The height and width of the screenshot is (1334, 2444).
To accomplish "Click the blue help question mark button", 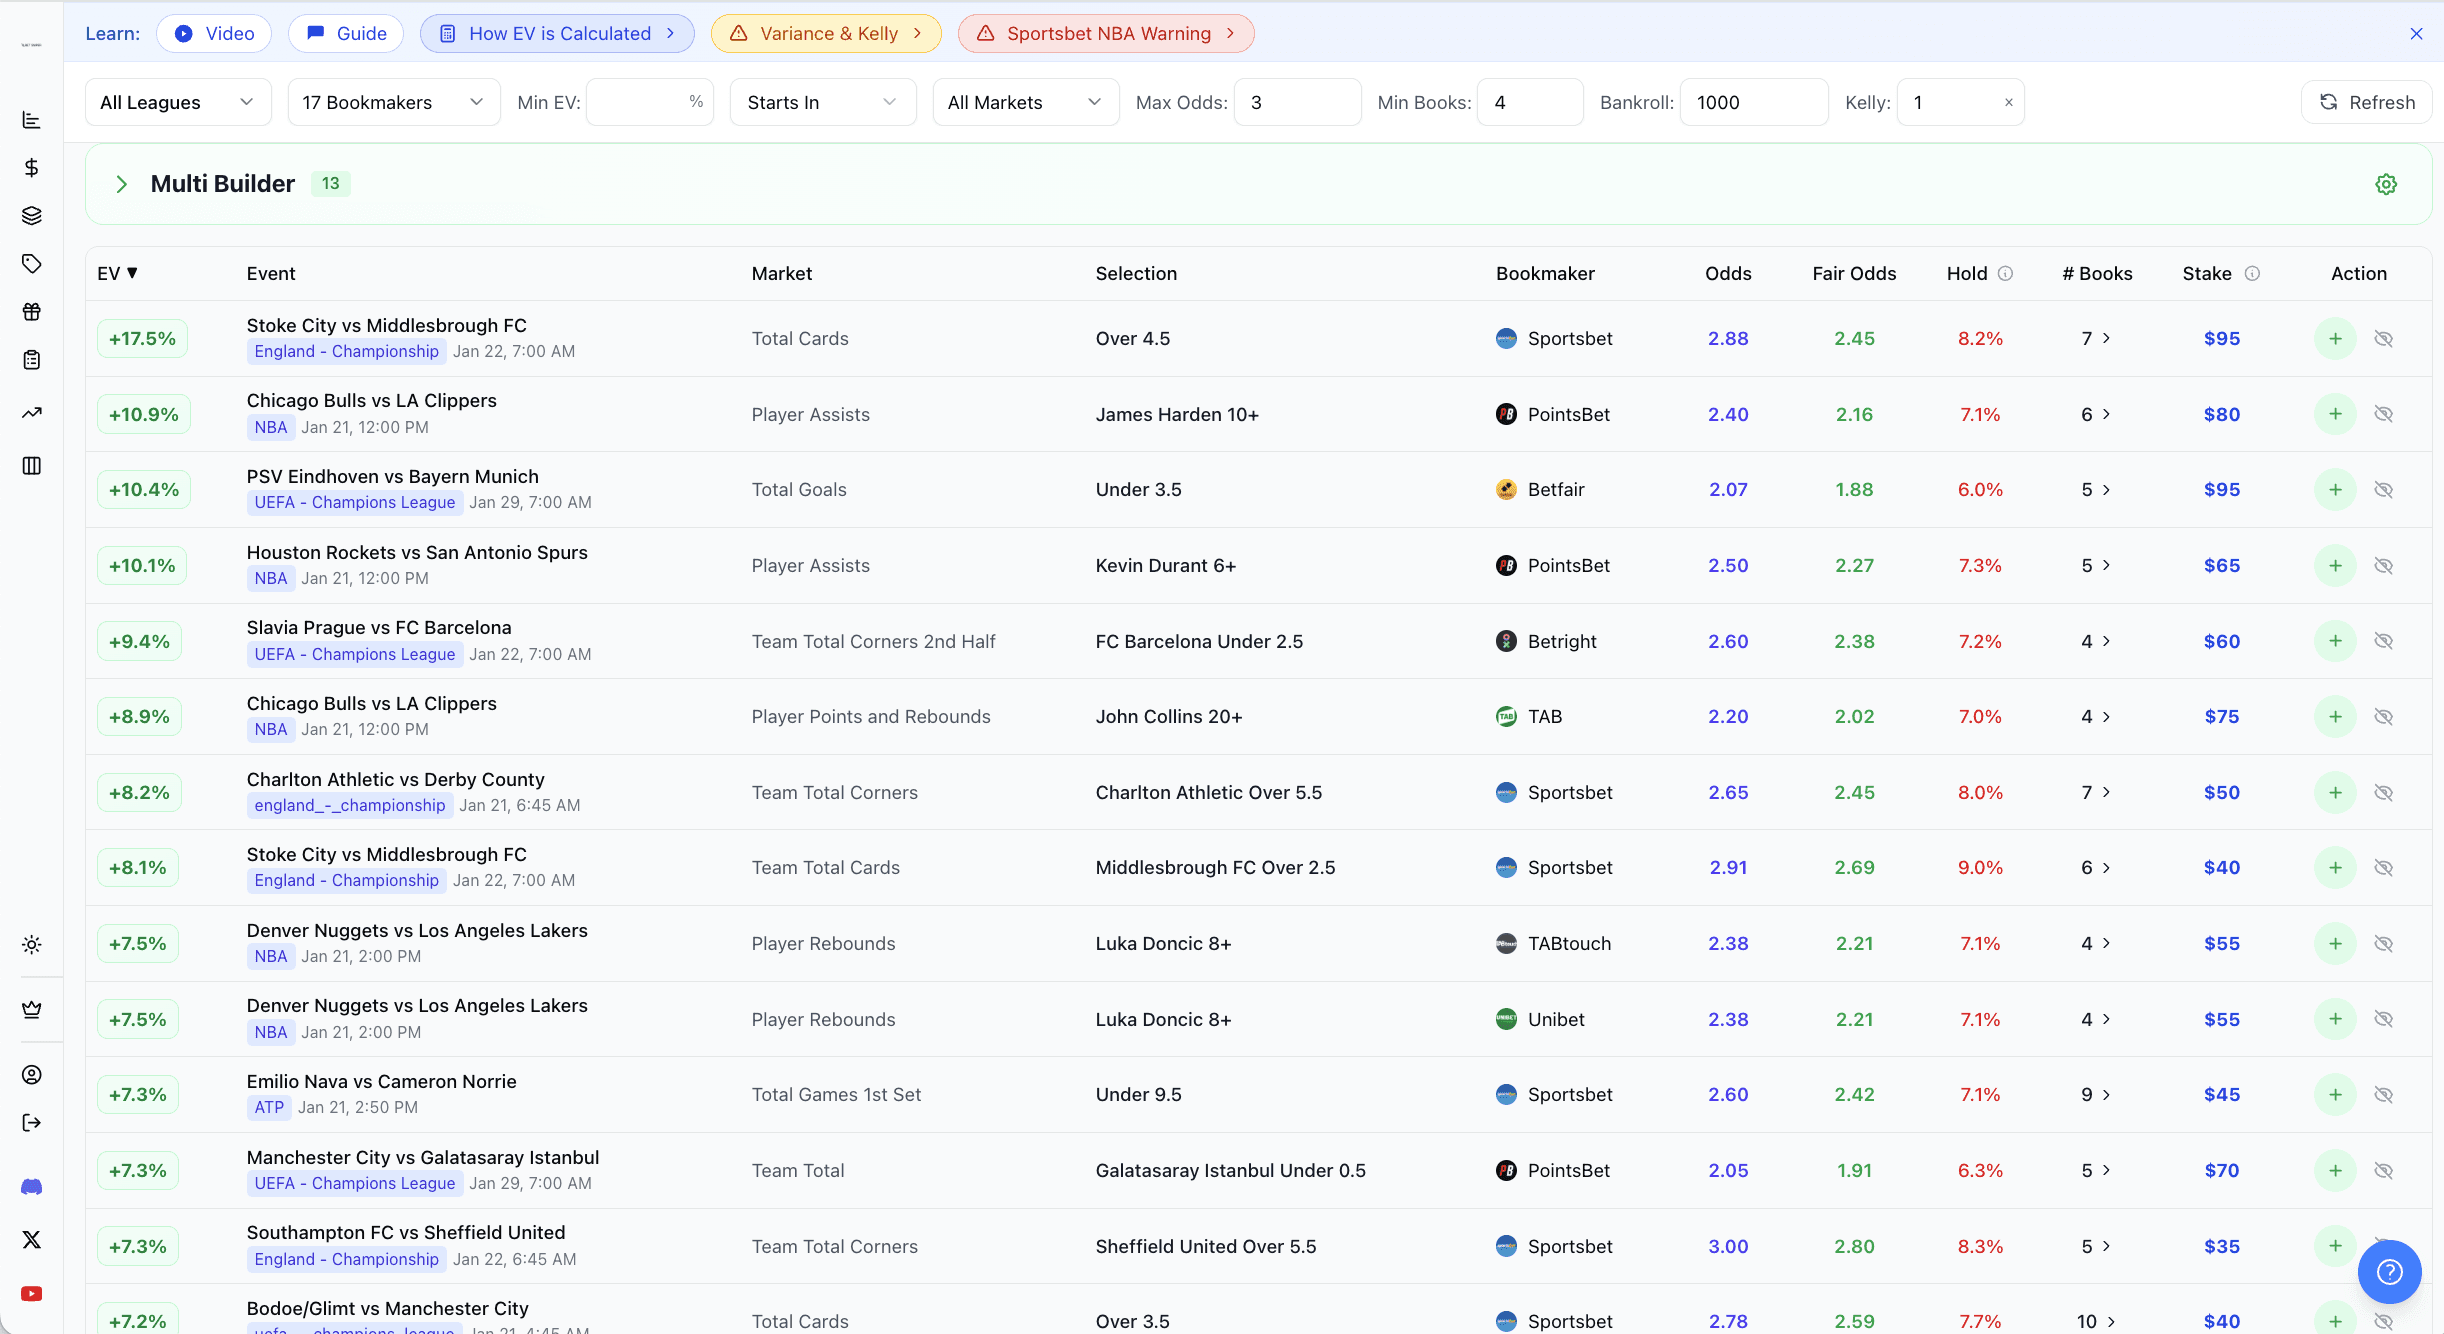I will tap(2389, 1272).
